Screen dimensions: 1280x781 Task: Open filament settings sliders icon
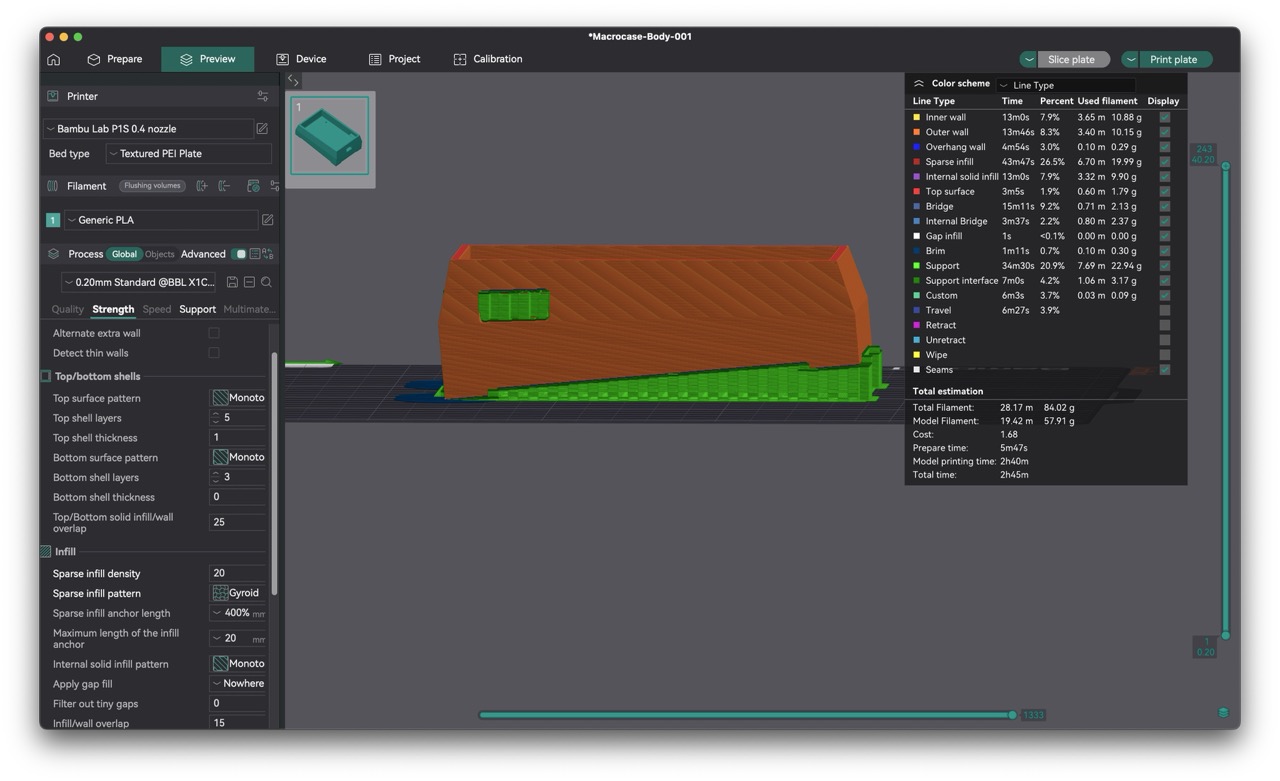coord(275,186)
